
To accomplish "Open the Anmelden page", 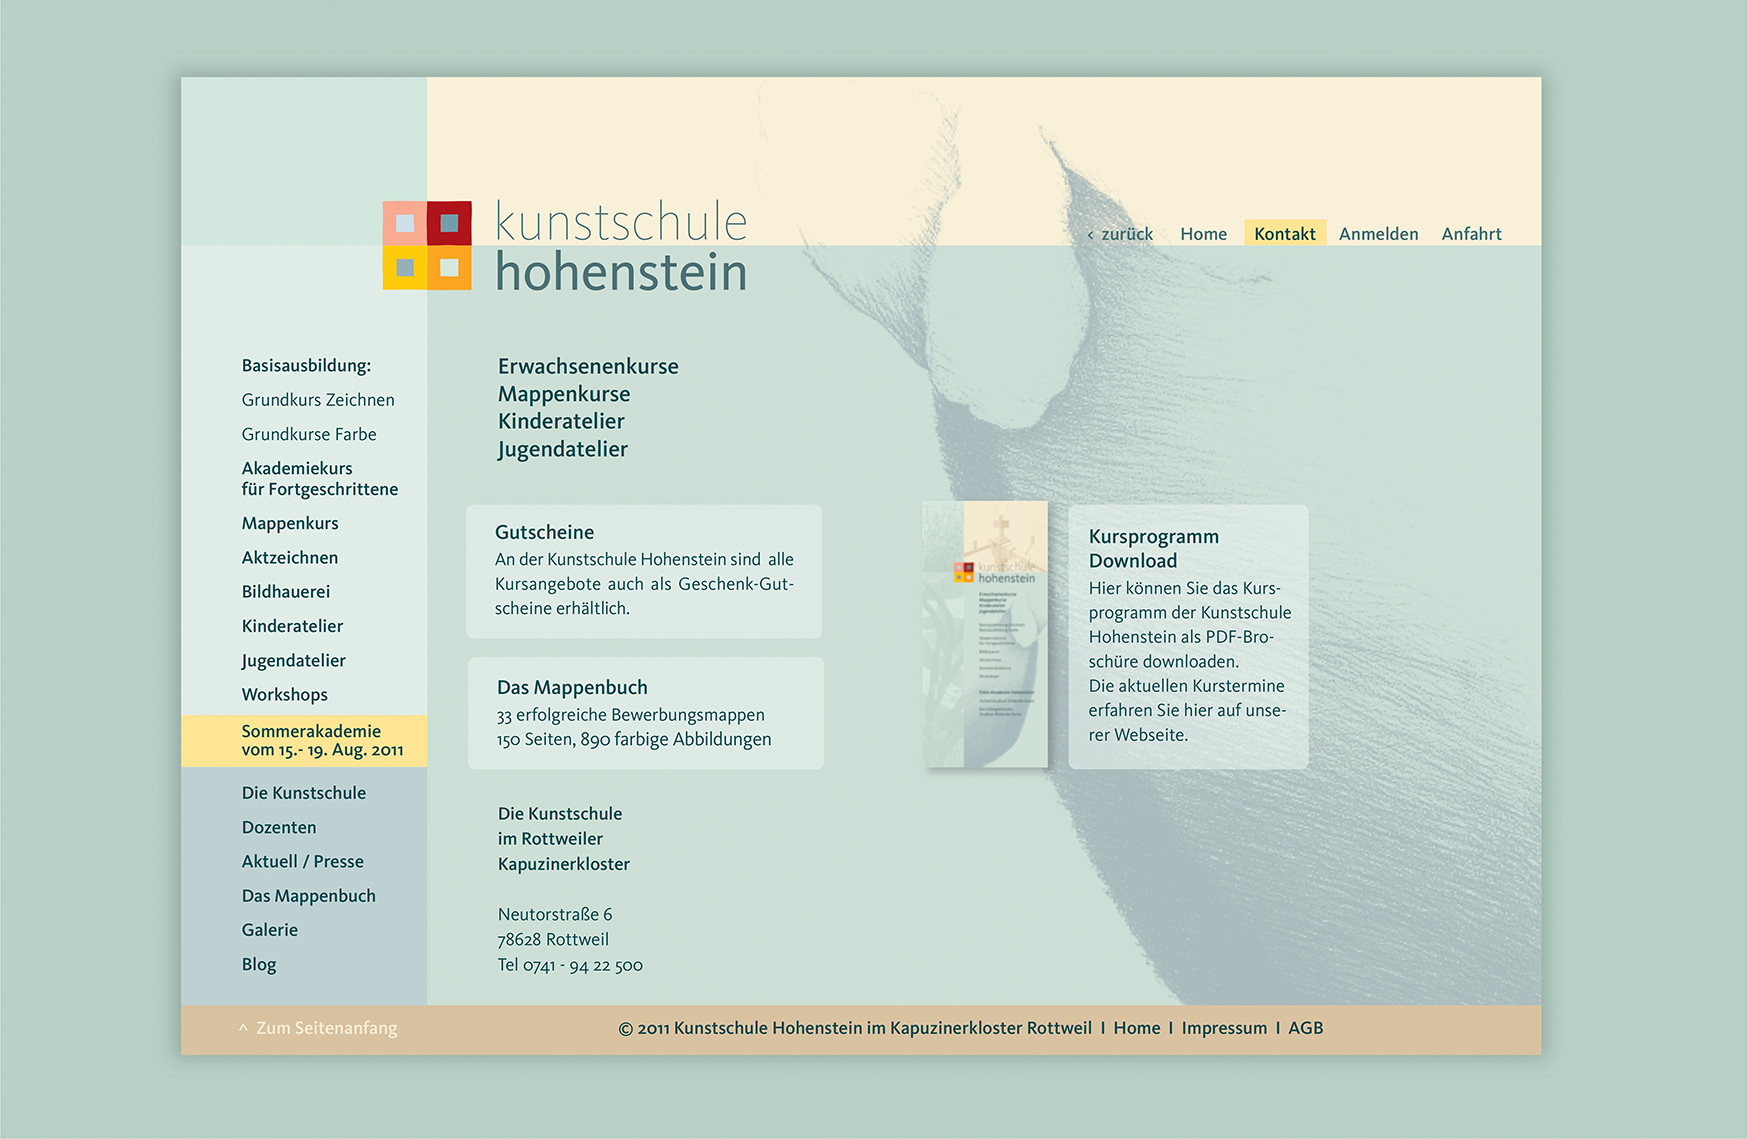I will coord(1378,234).
